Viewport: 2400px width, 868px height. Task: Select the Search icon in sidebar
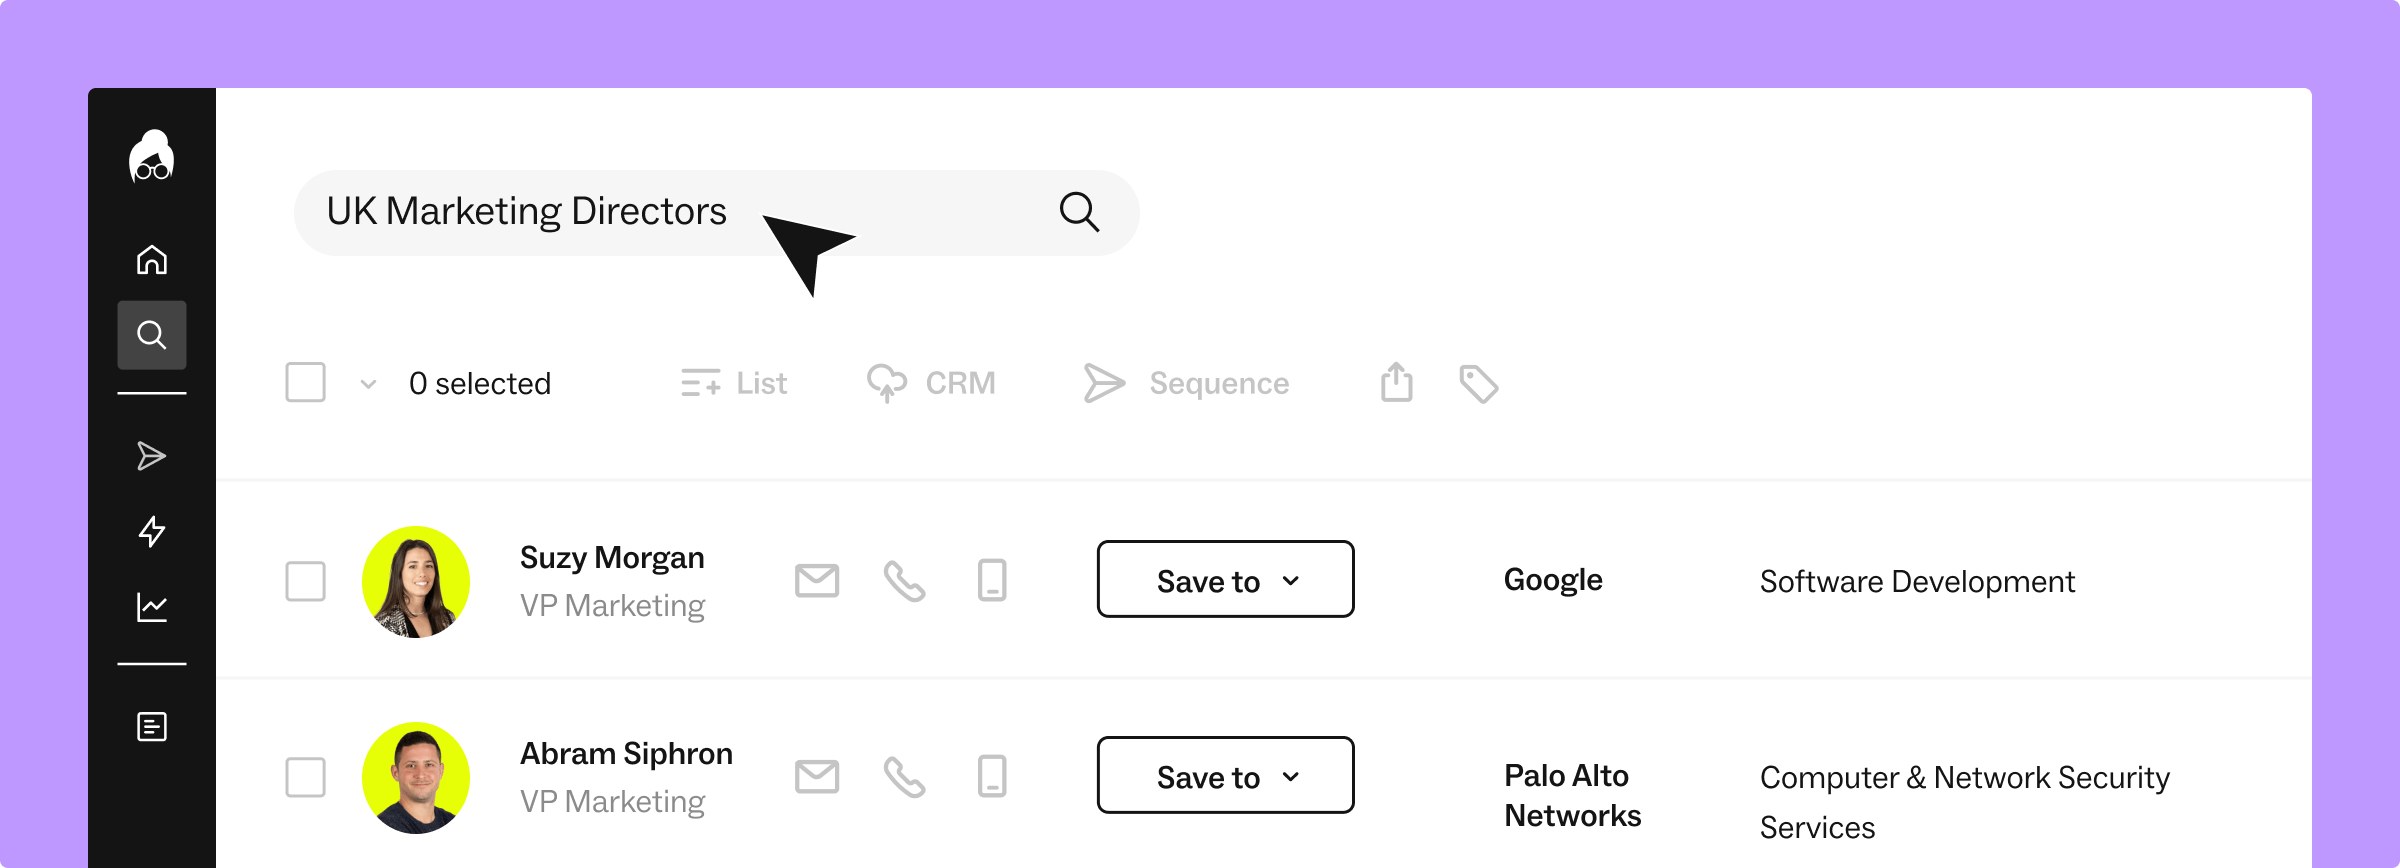click(152, 335)
